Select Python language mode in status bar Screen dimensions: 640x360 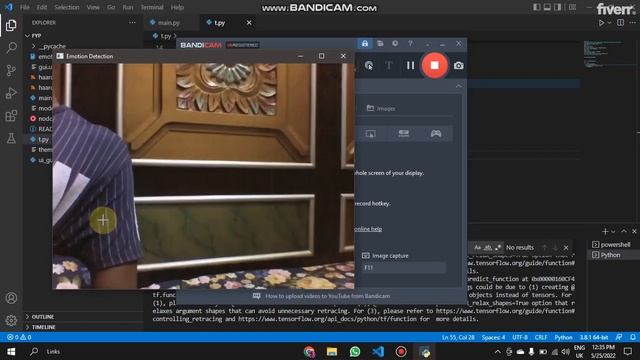(563, 337)
